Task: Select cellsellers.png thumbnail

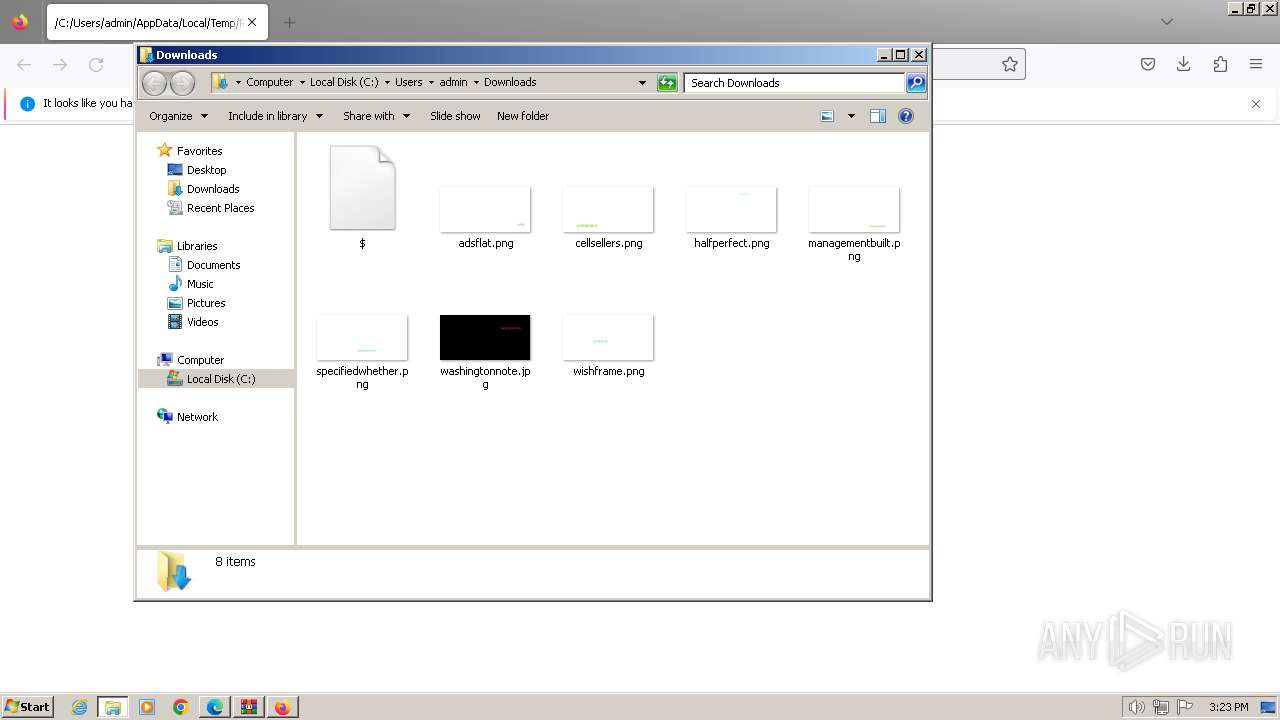Action: click(608, 209)
